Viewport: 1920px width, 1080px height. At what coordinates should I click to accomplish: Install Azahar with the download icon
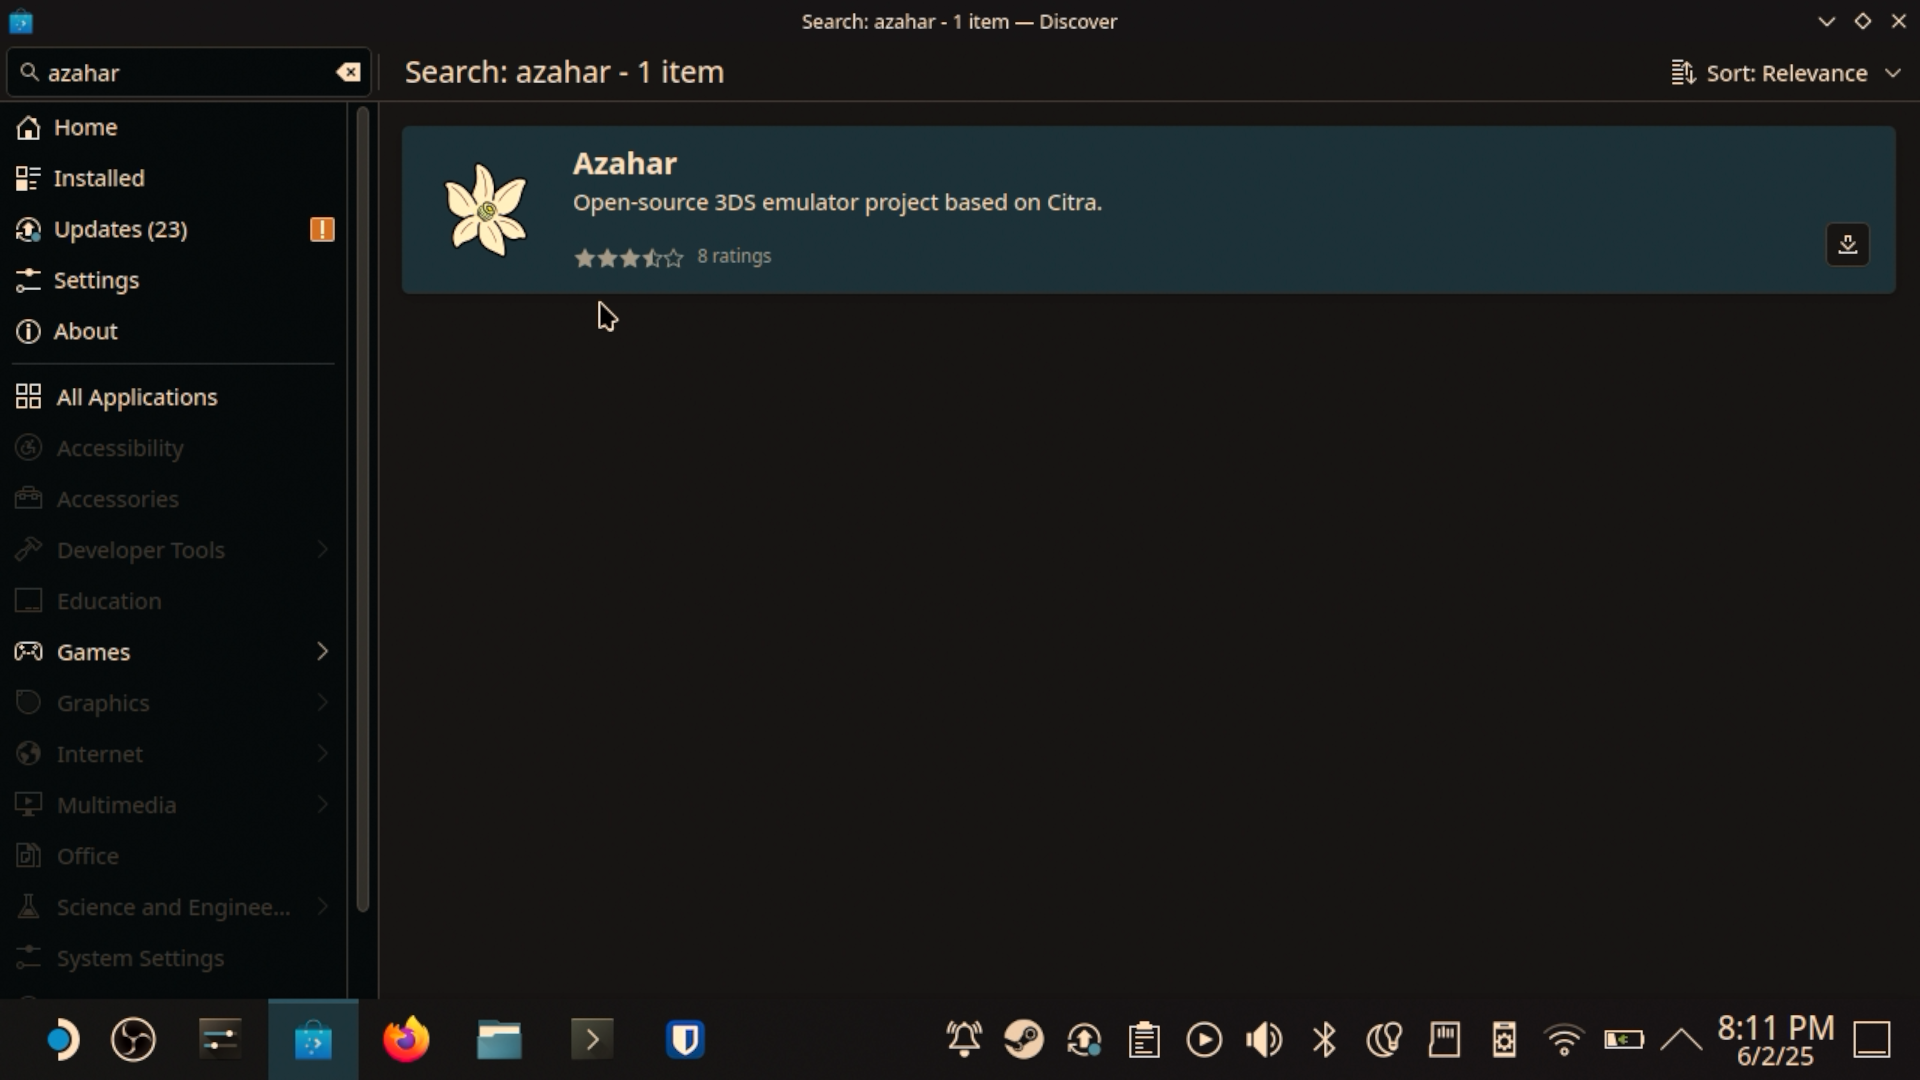click(x=1847, y=244)
